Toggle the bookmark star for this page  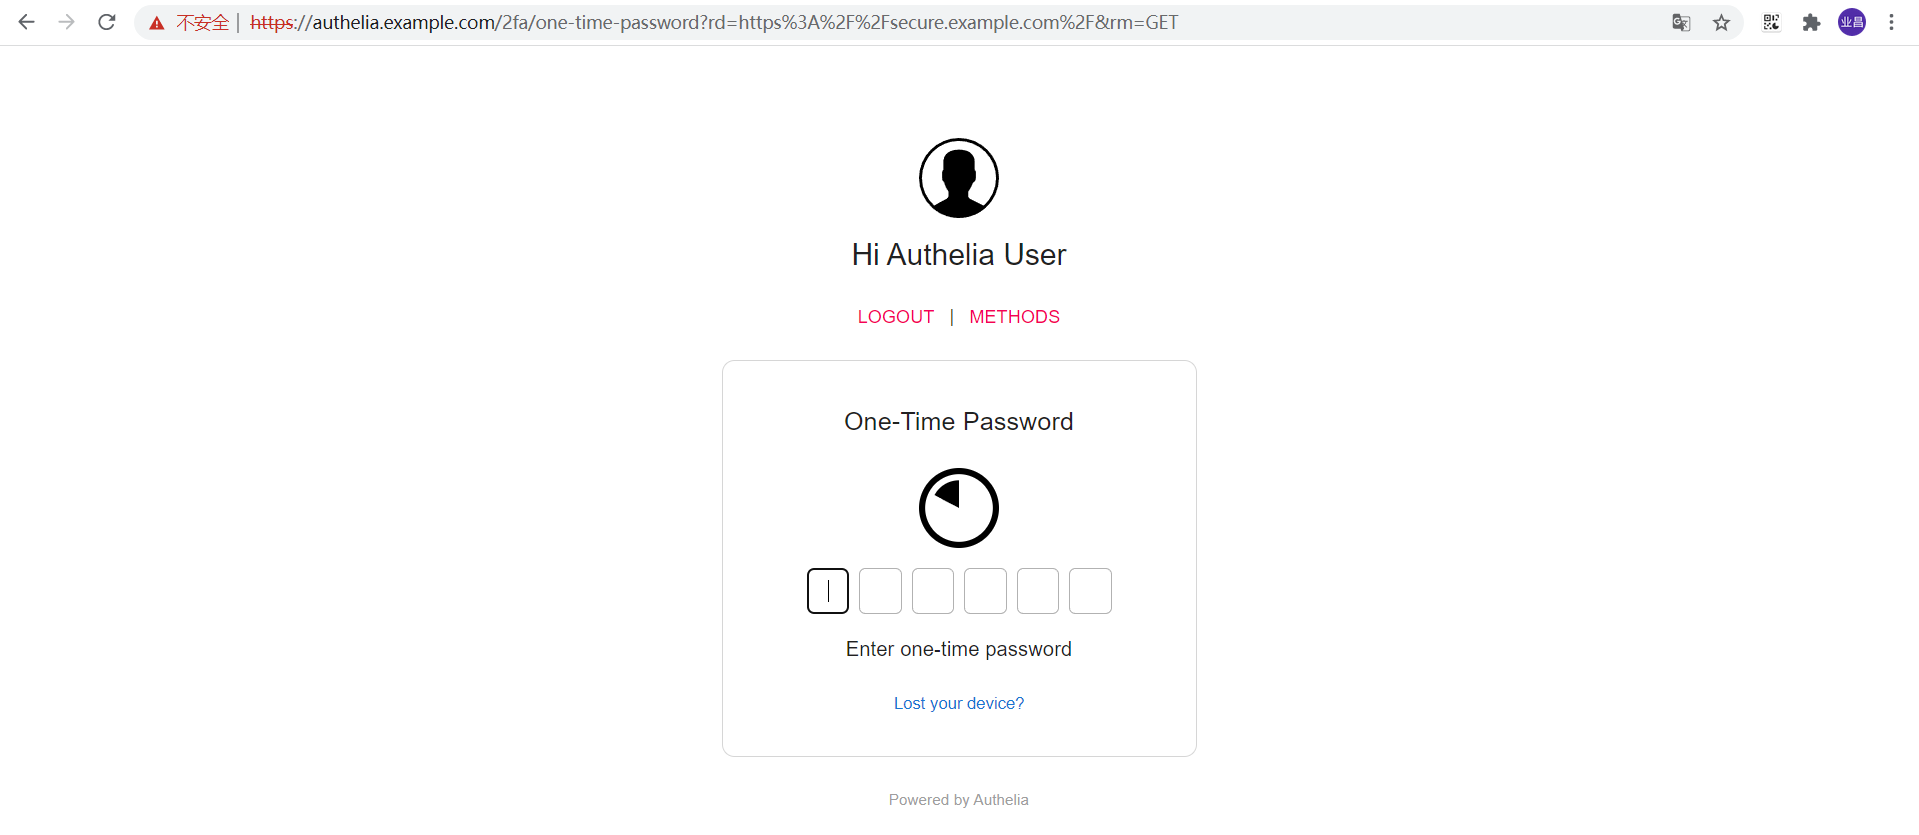1722,22
